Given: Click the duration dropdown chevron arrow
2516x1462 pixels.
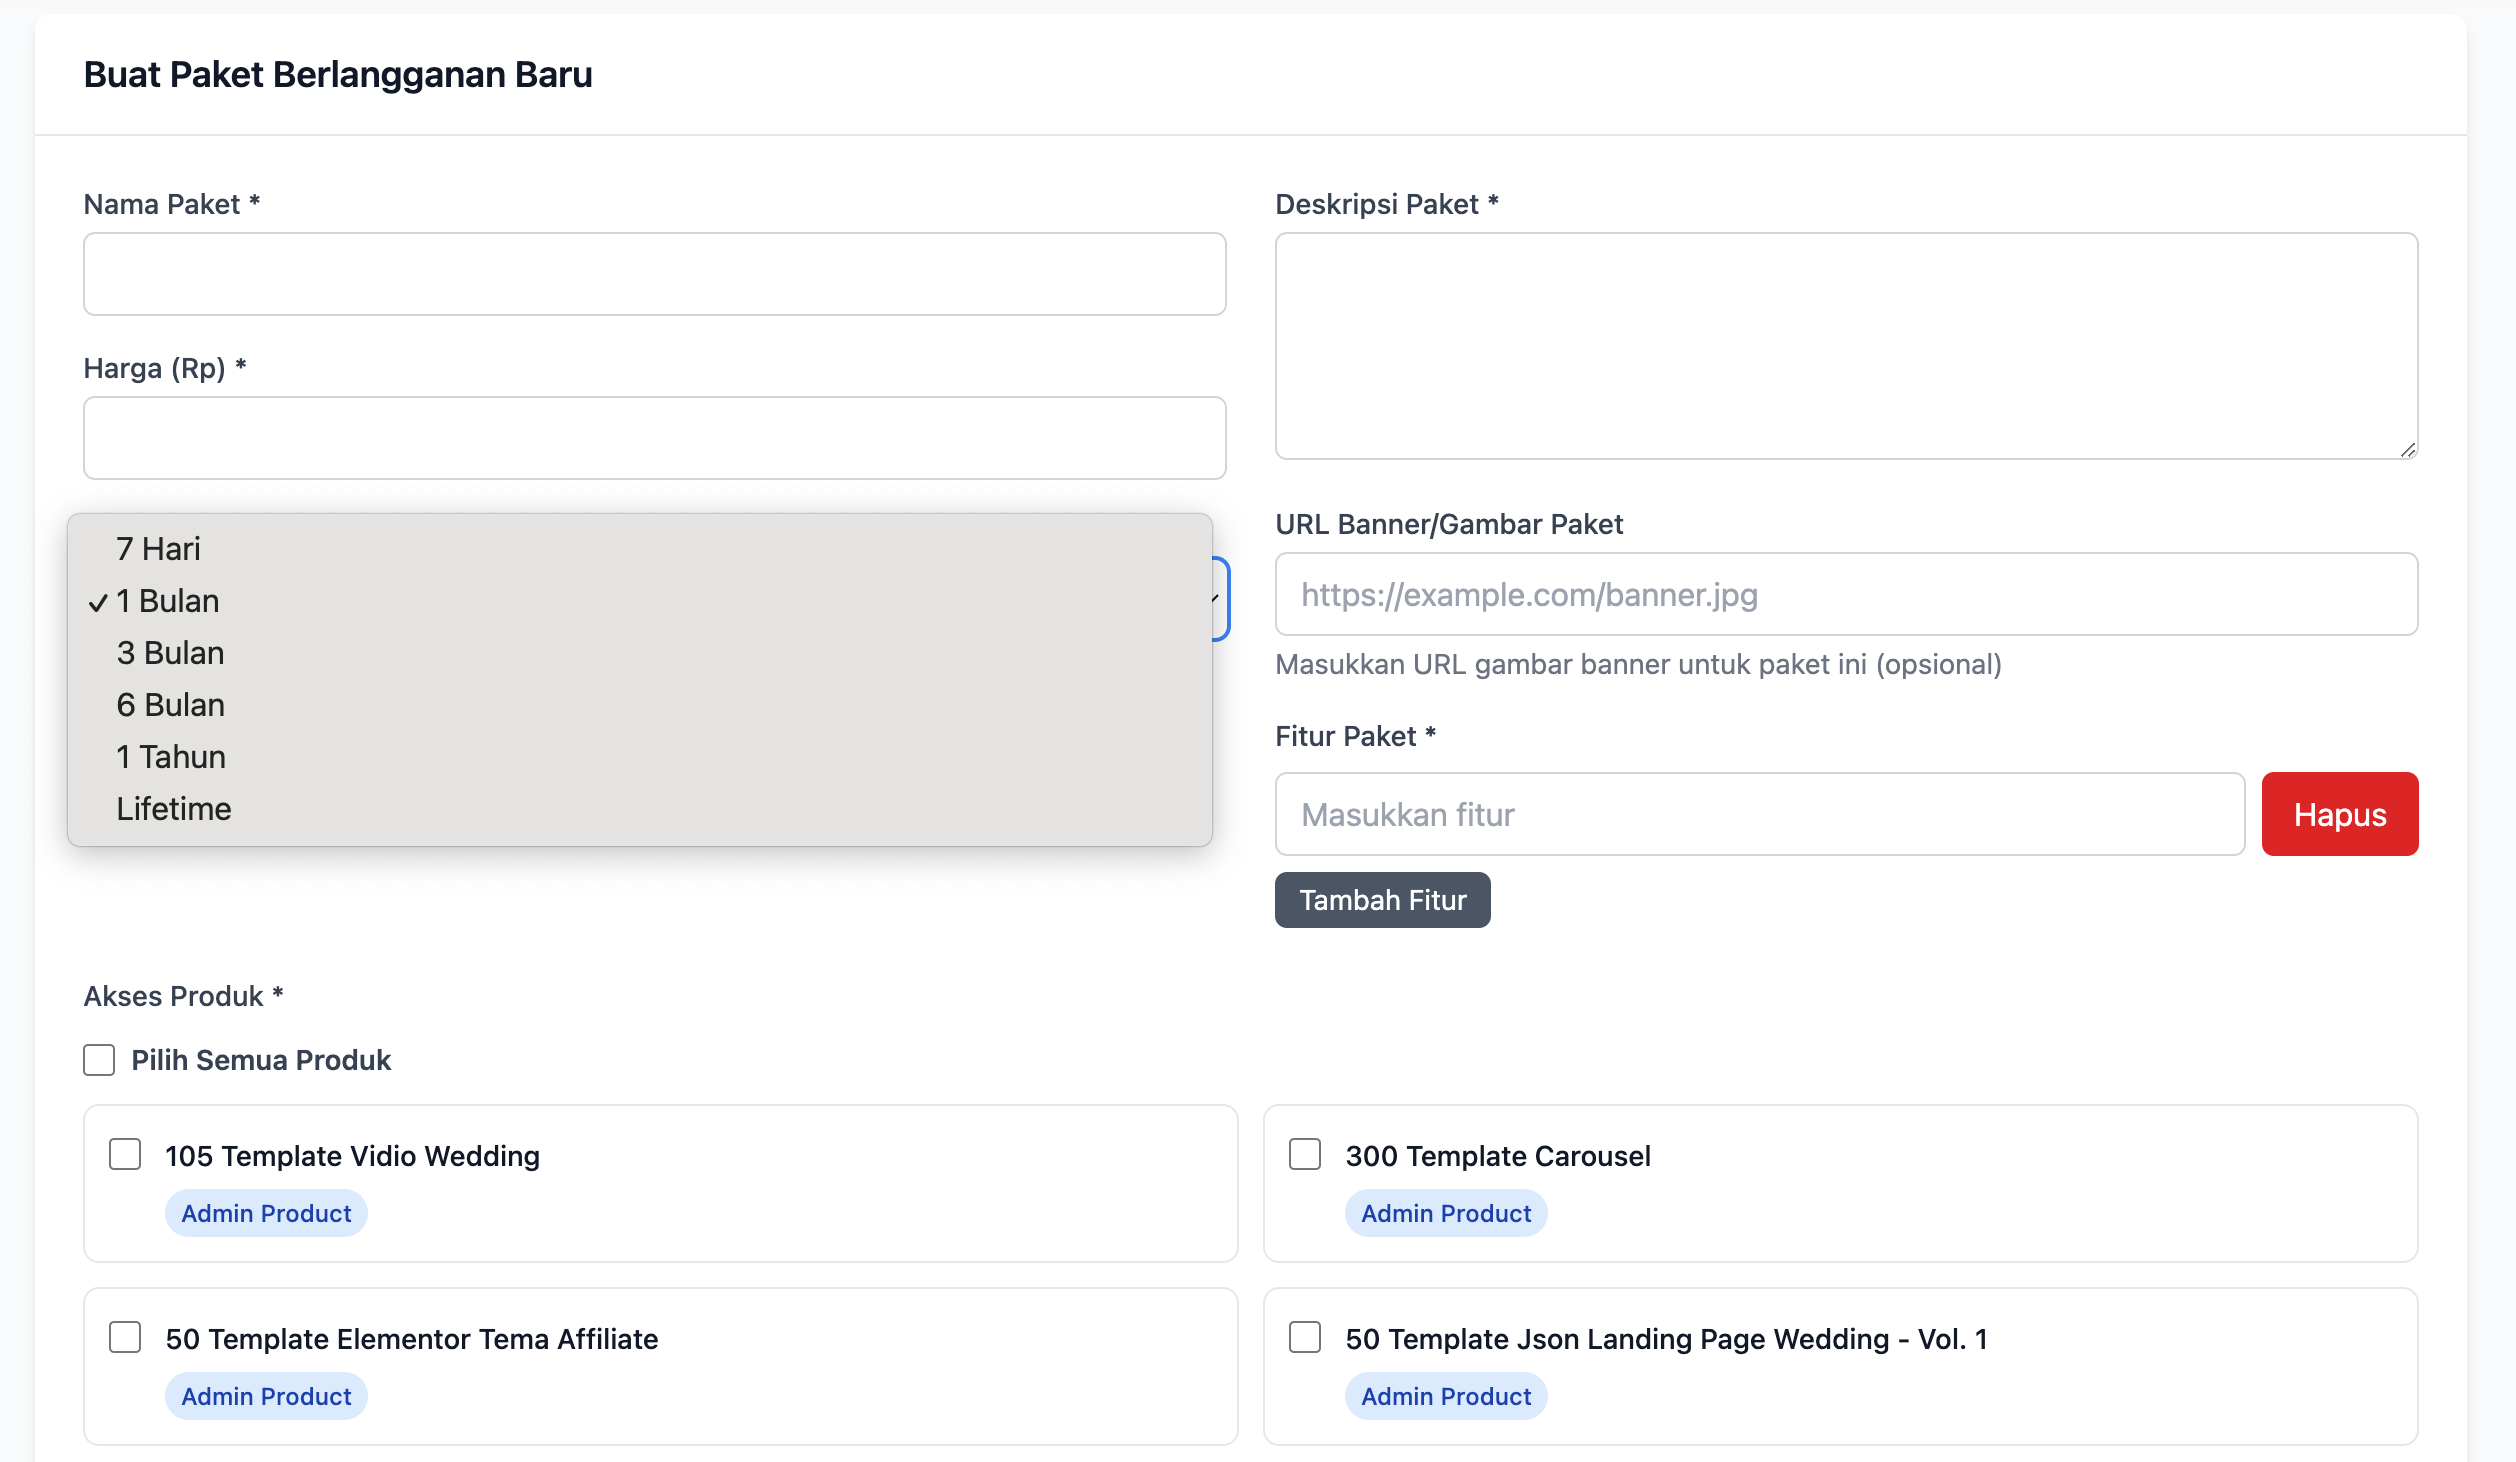Looking at the screenshot, I should 1216,598.
